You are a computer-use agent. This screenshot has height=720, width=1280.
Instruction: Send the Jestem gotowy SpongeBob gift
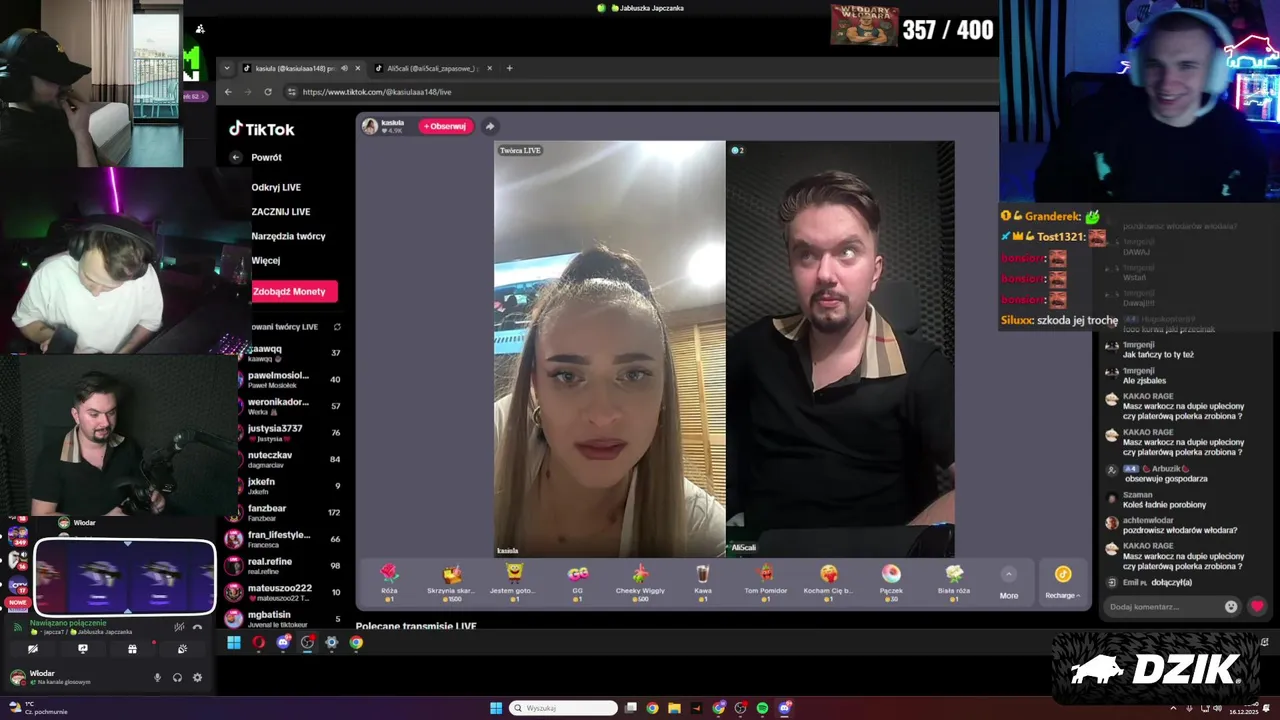[x=514, y=580]
